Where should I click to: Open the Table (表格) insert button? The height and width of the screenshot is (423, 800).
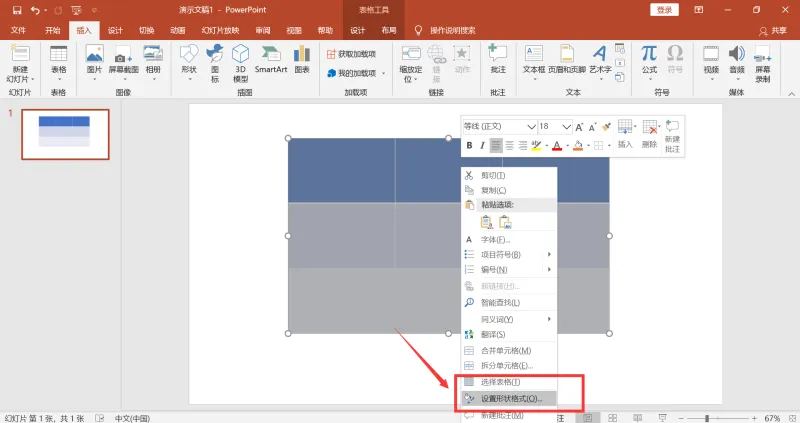59,63
